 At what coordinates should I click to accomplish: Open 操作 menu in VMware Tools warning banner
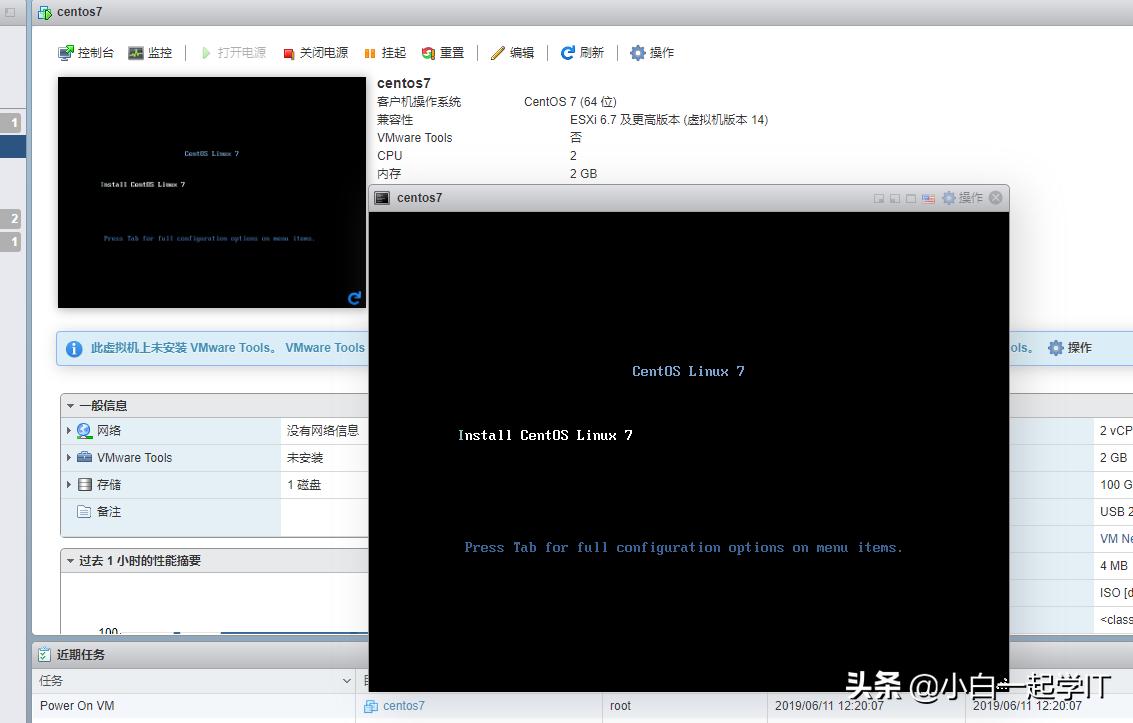pos(1069,348)
